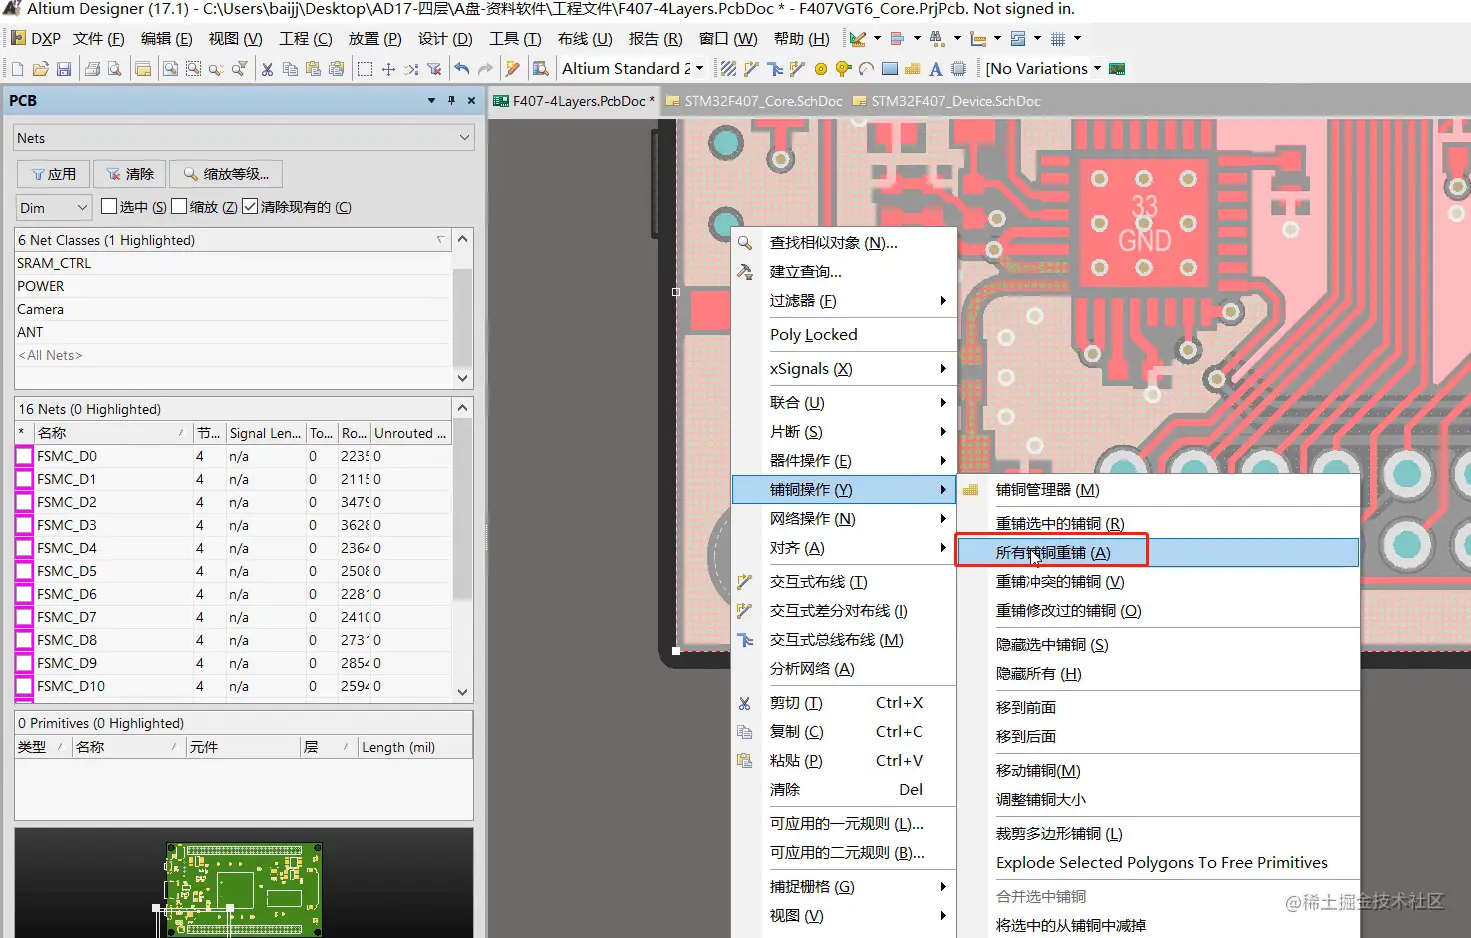Click the Place Arc icon
1471x938 pixels.
866,69
